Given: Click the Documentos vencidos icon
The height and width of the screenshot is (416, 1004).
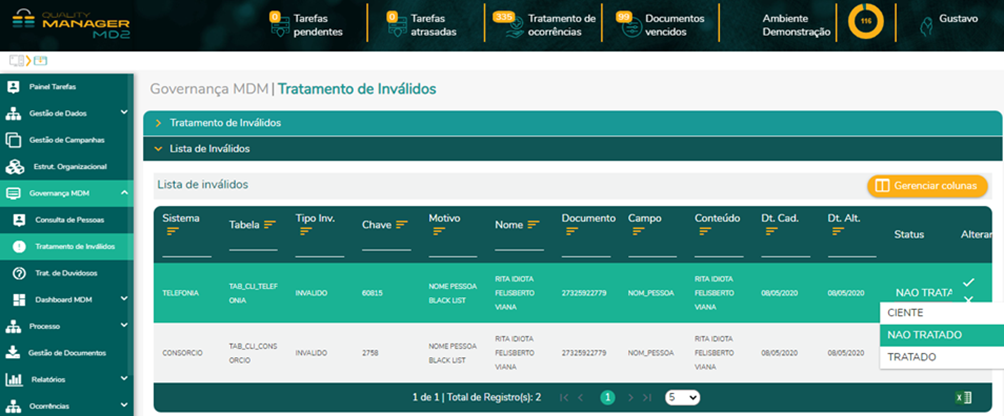Looking at the screenshot, I should tap(628, 25).
